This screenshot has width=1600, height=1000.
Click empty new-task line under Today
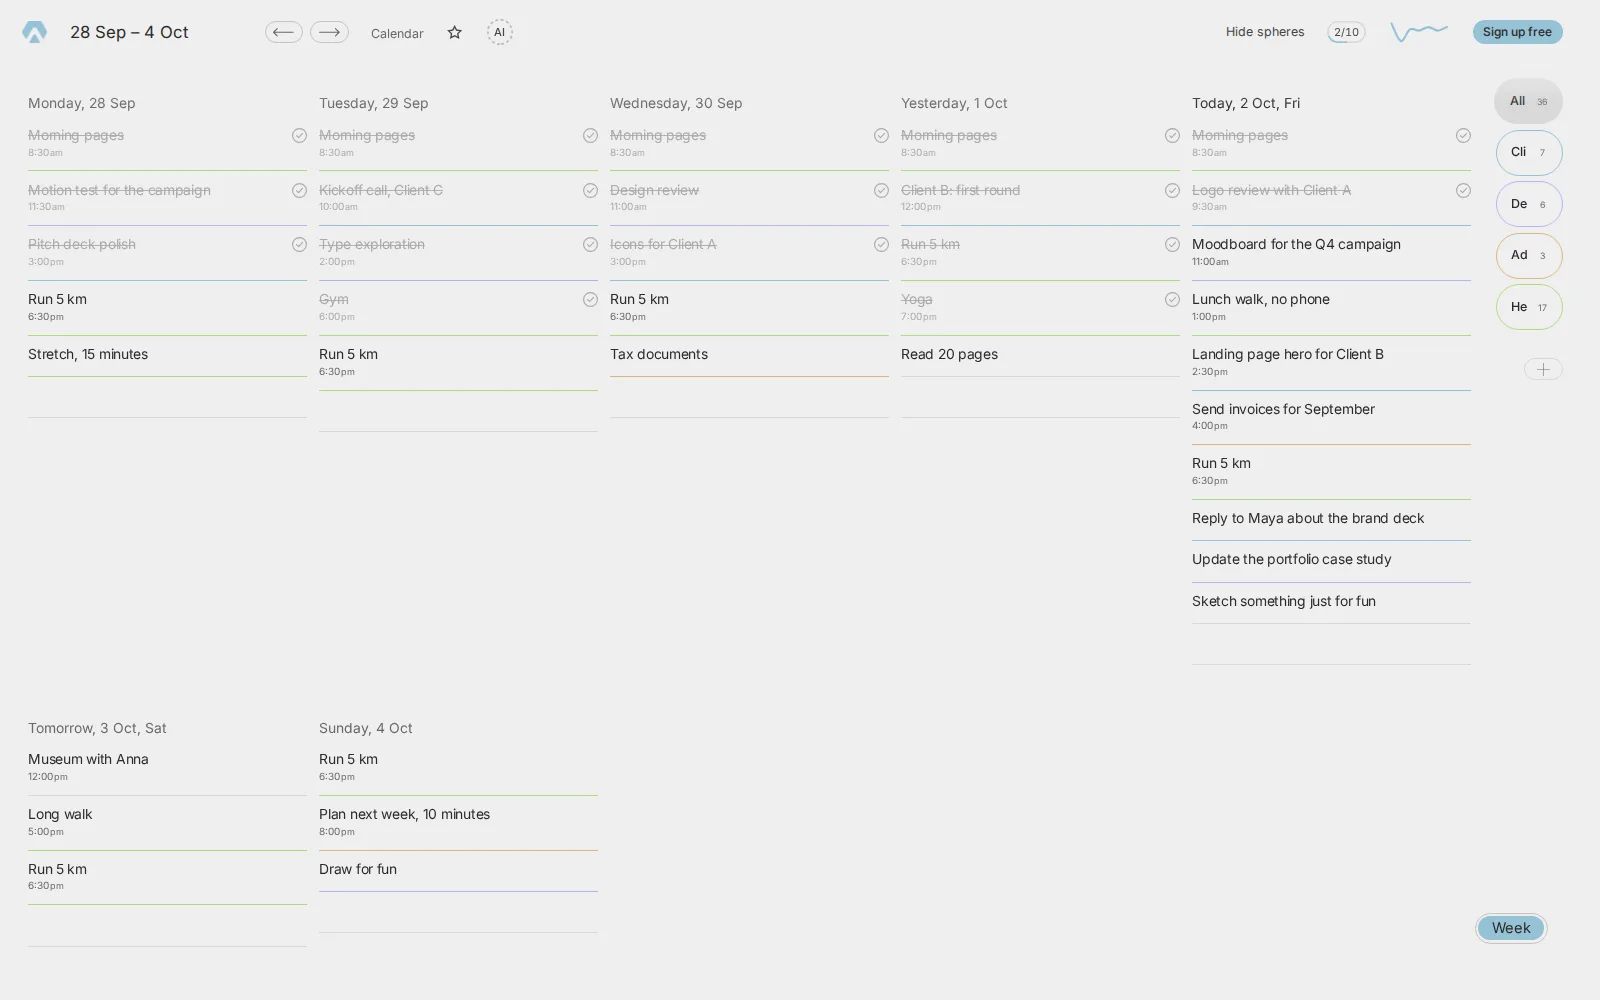[x=1331, y=645]
